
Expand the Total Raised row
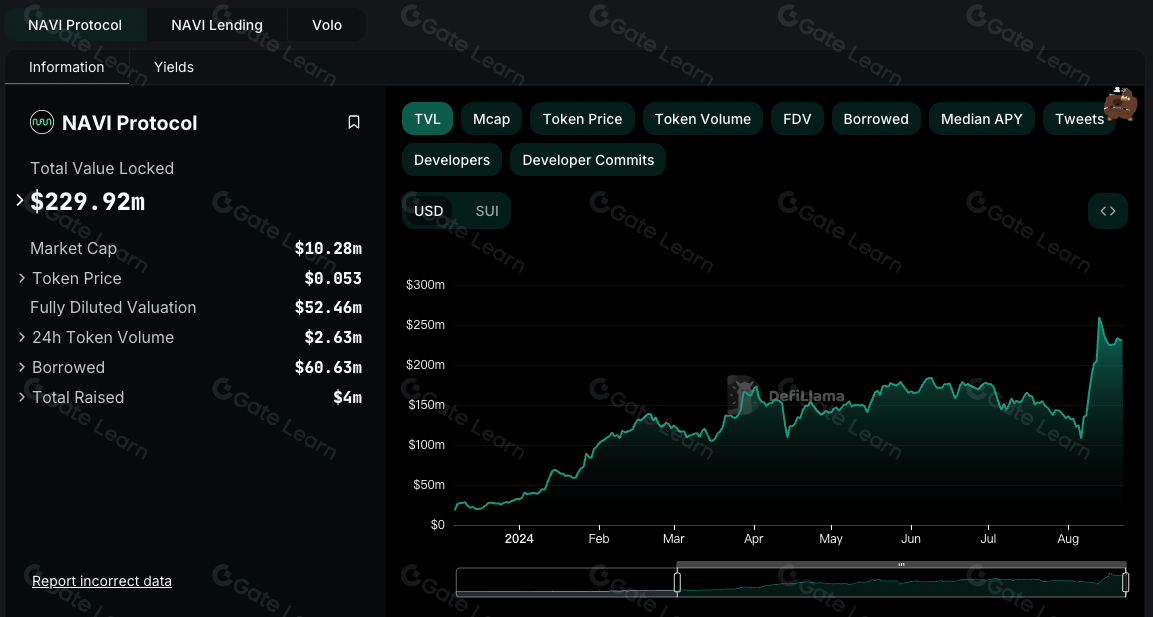[22, 397]
